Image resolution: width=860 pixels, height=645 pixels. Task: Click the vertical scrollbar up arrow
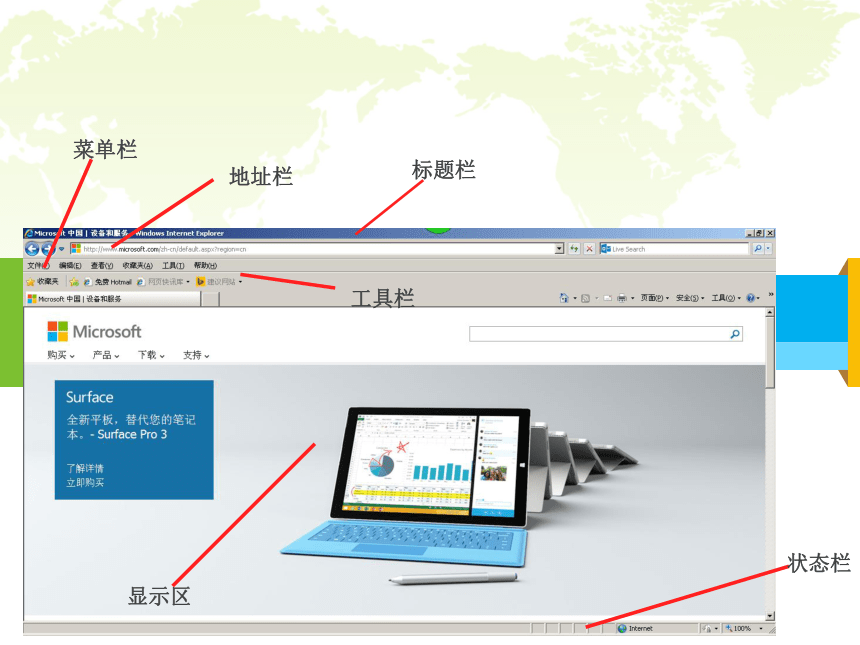click(770, 312)
